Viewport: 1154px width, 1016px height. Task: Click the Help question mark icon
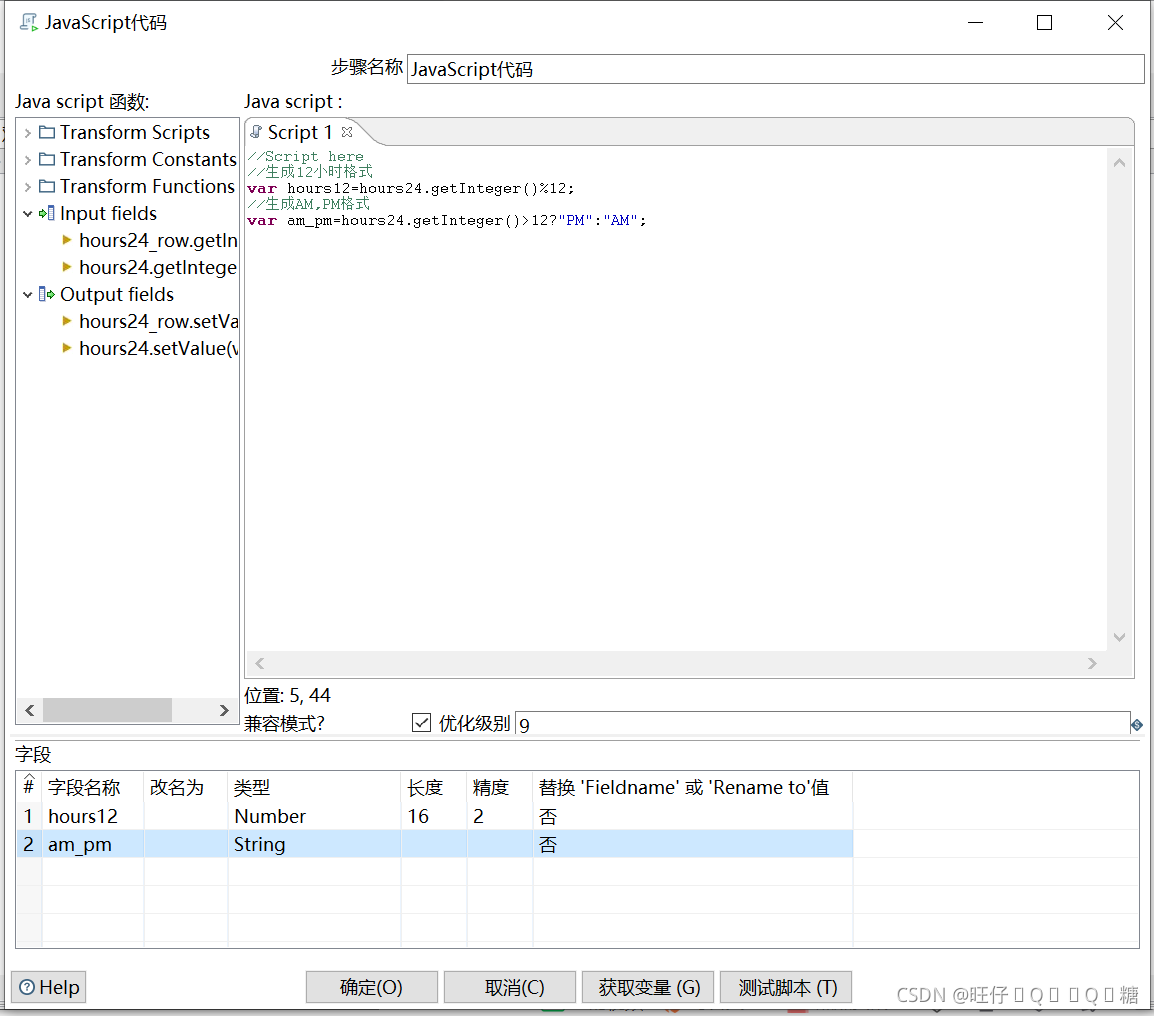tap(27, 987)
